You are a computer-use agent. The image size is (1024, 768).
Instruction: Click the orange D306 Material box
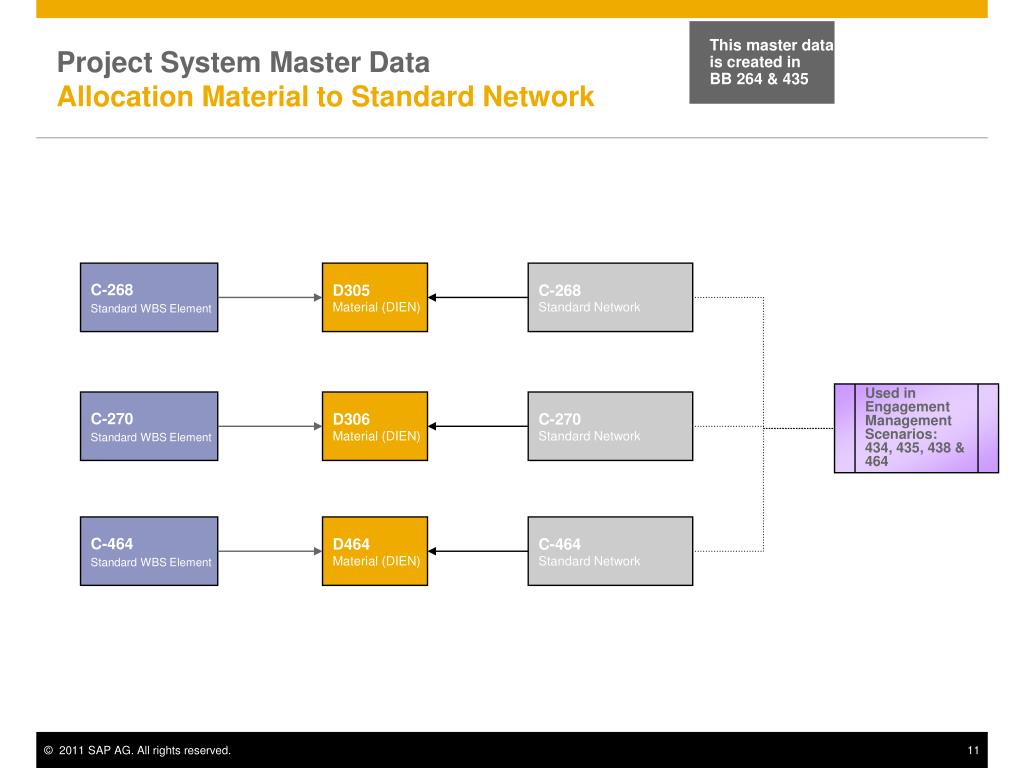(374, 426)
